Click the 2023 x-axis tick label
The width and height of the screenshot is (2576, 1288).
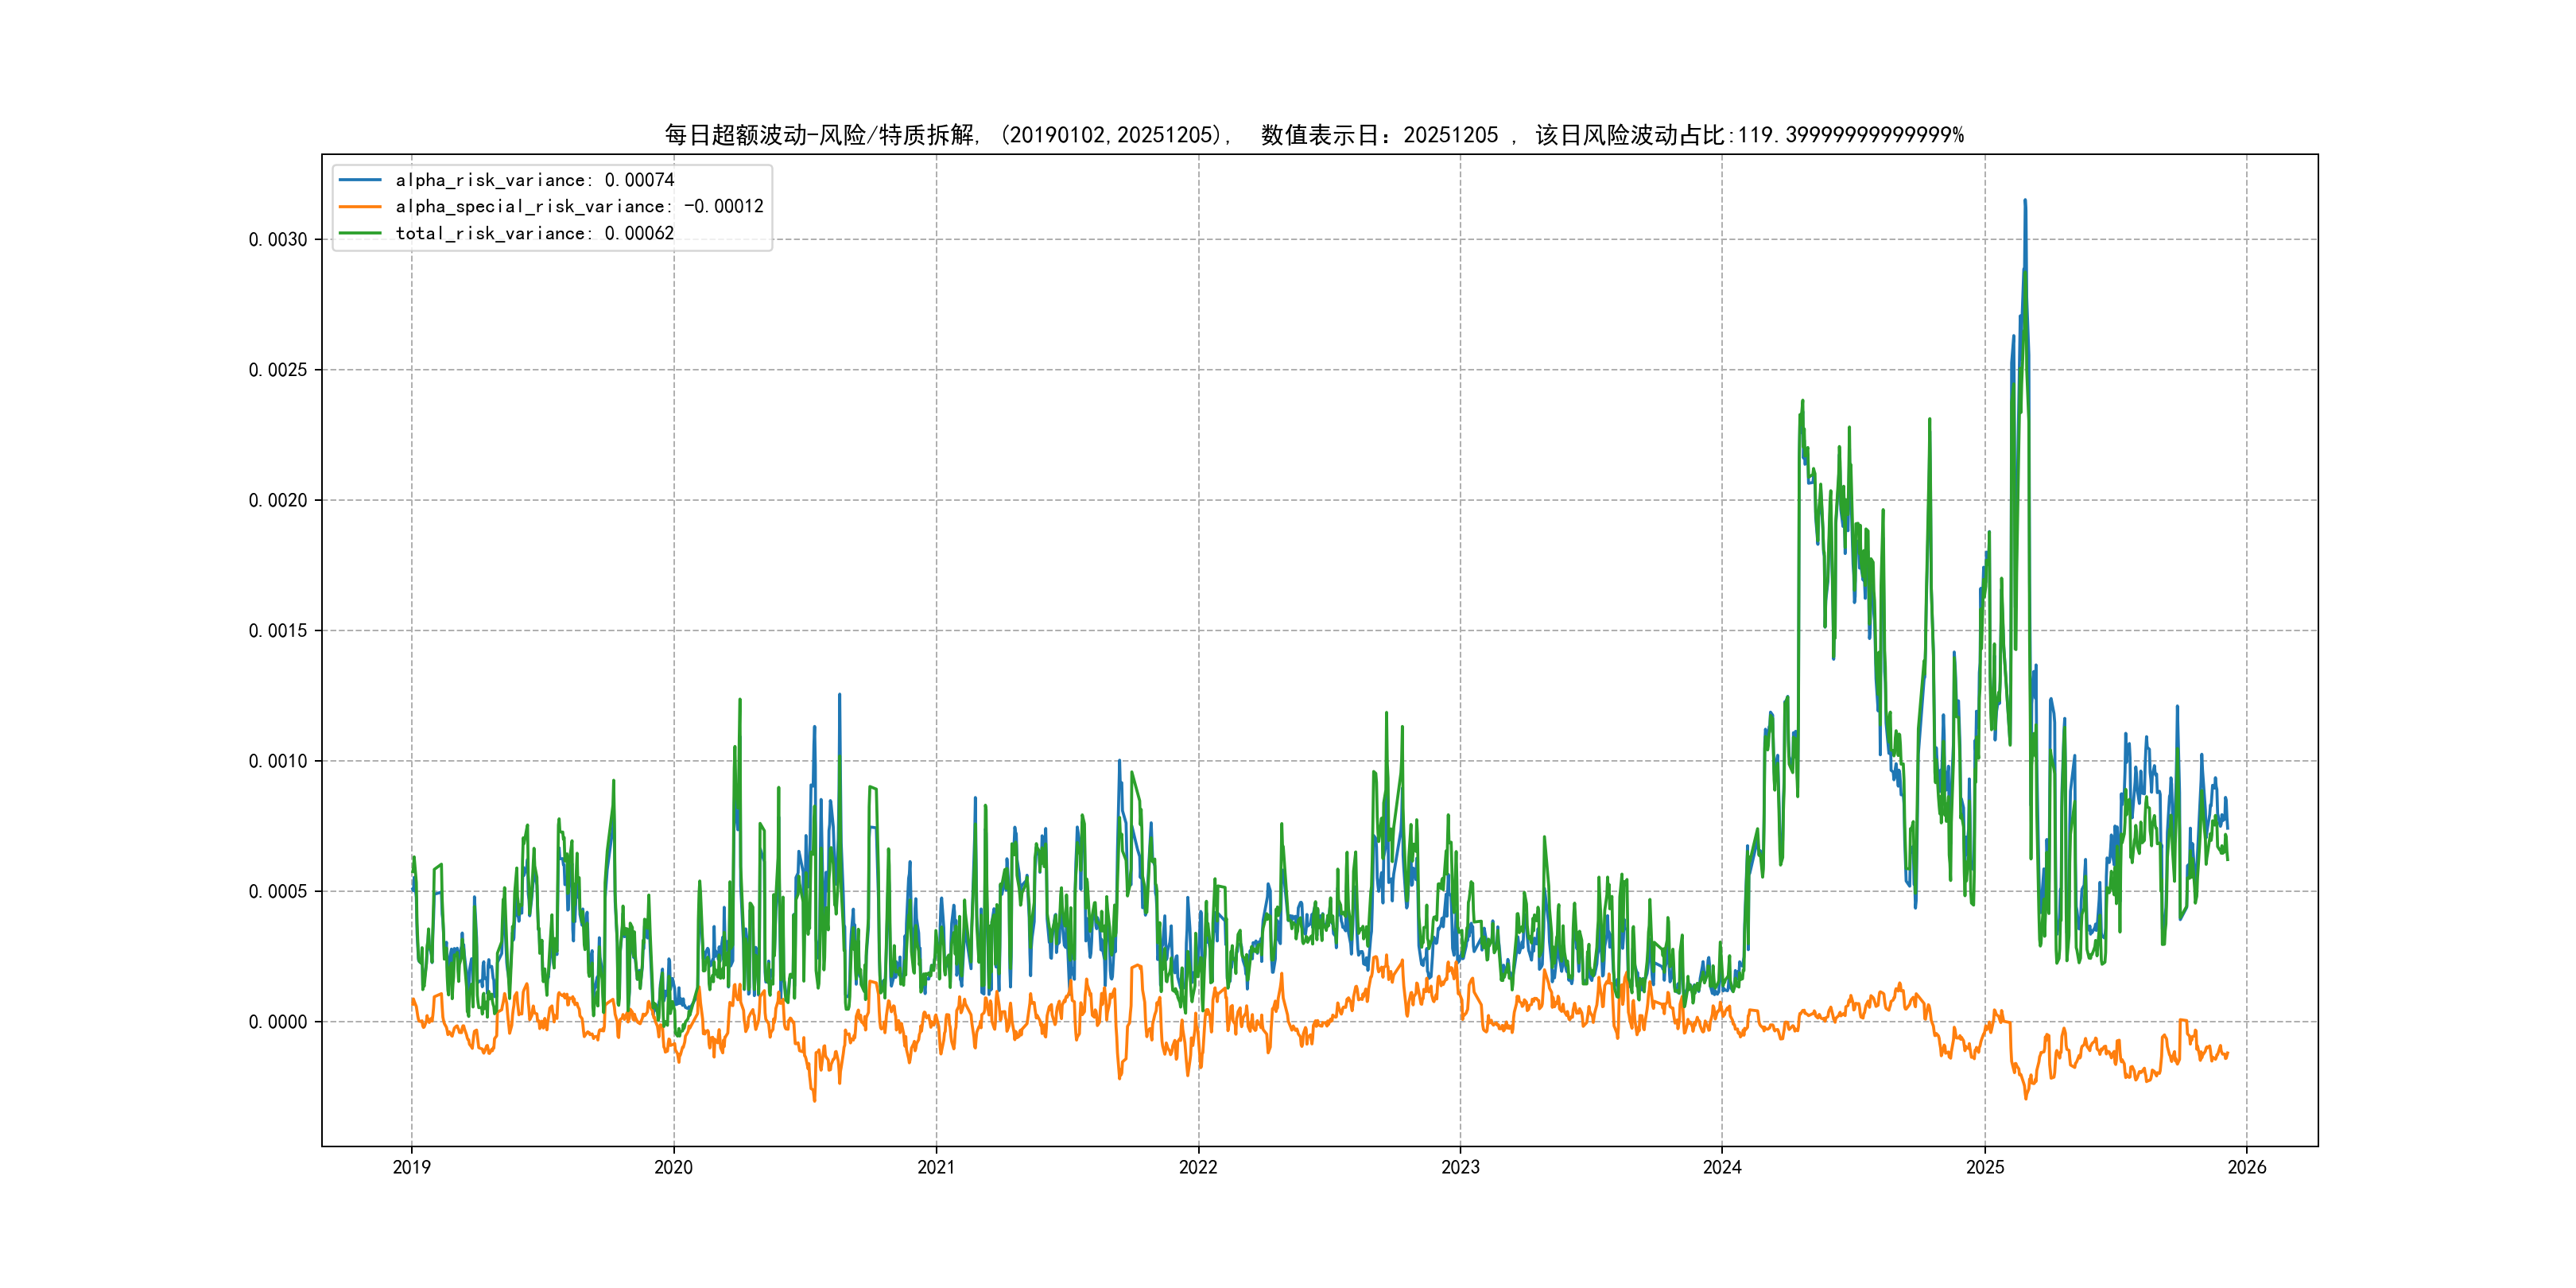point(1460,1167)
